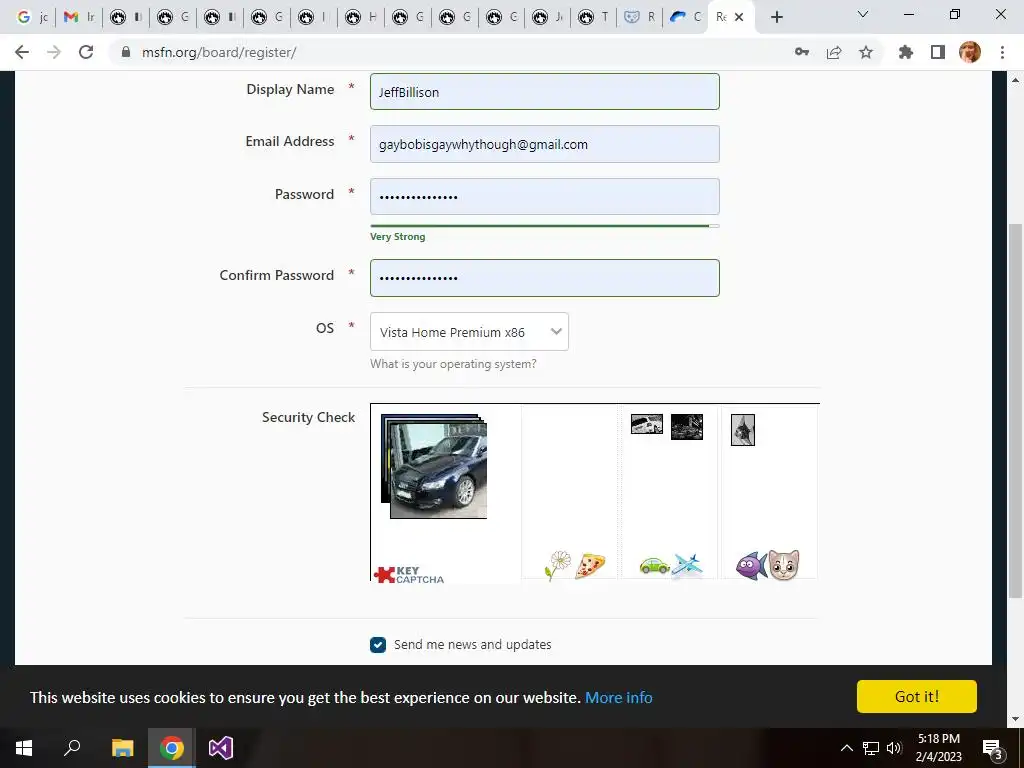Open the taskbar clock and date
This screenshot has height=768, width=1024.
coord(938,748)
